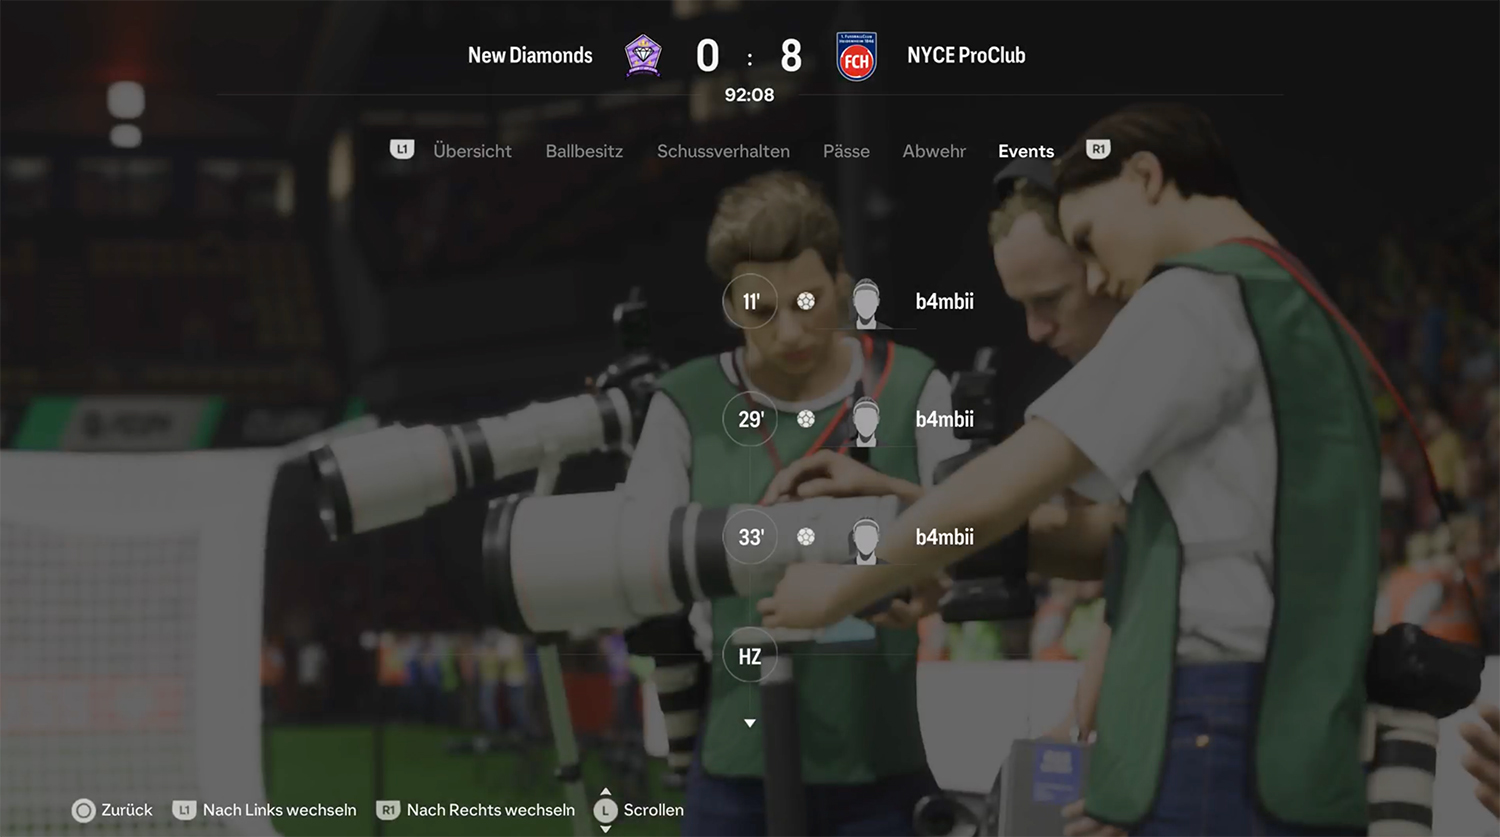Click NYCE ProClub score 8

pyautogui.click(x=791, y=56)
